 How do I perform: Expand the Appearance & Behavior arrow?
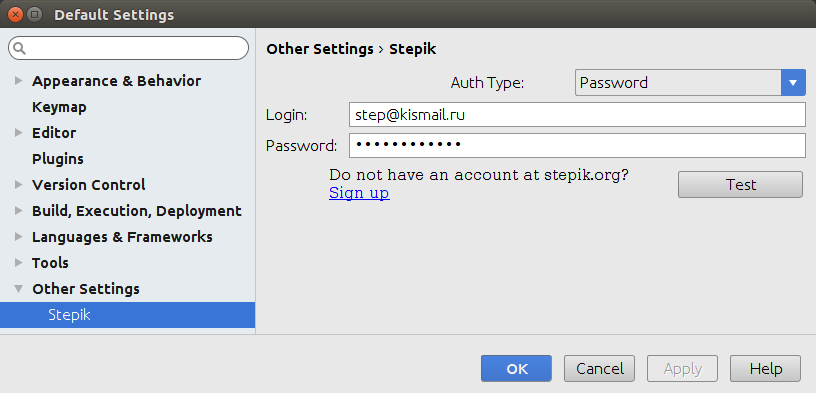tap(19, 81)
